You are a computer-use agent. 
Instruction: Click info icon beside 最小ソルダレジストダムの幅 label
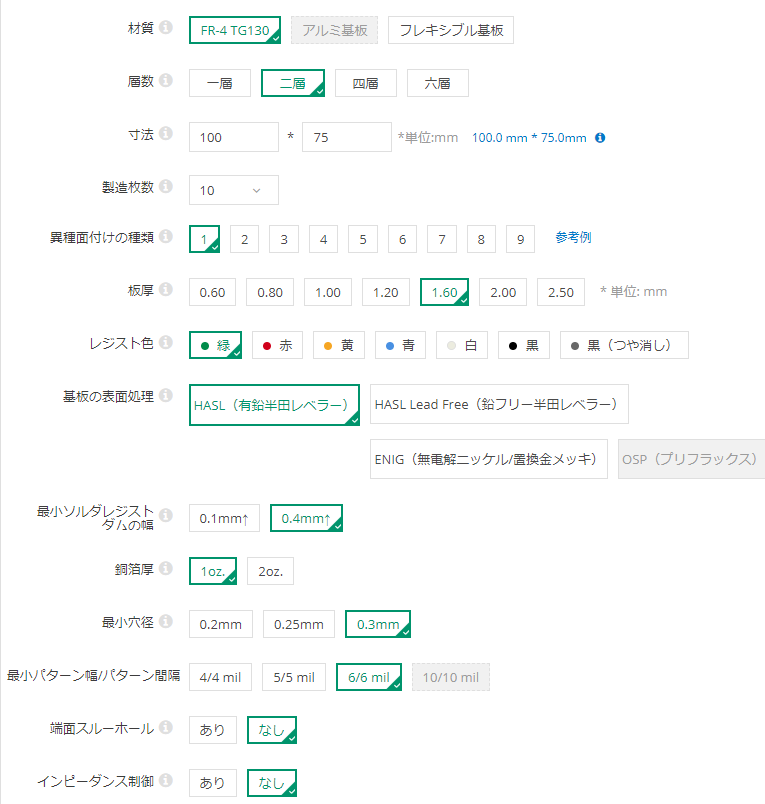pos(166,515)
